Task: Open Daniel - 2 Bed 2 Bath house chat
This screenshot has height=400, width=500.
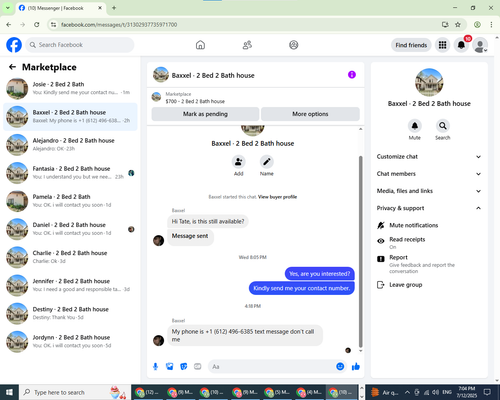Action: [x=70, y=229]
